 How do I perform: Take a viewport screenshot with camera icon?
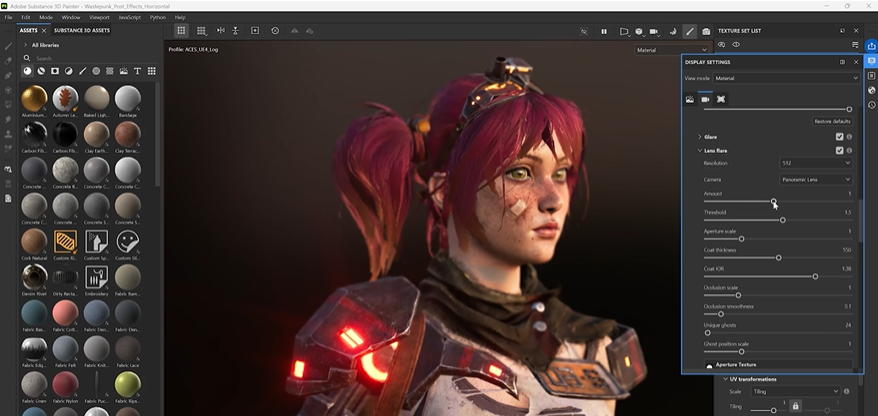click(706, 31)
